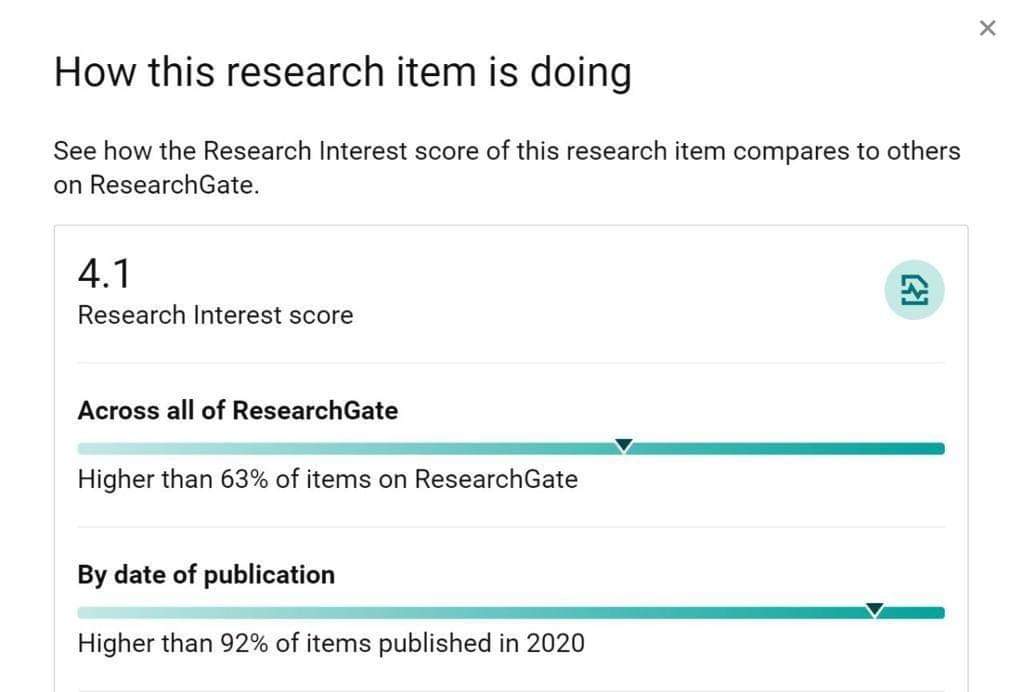
Task: Click Higher than 63% of items on ResearchGate text
Action: tap(328, 479)
